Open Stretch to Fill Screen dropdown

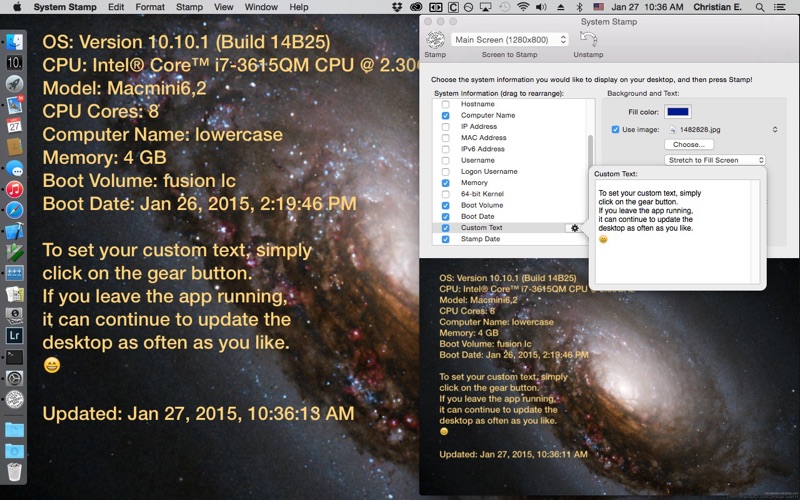tap(715, 160)
